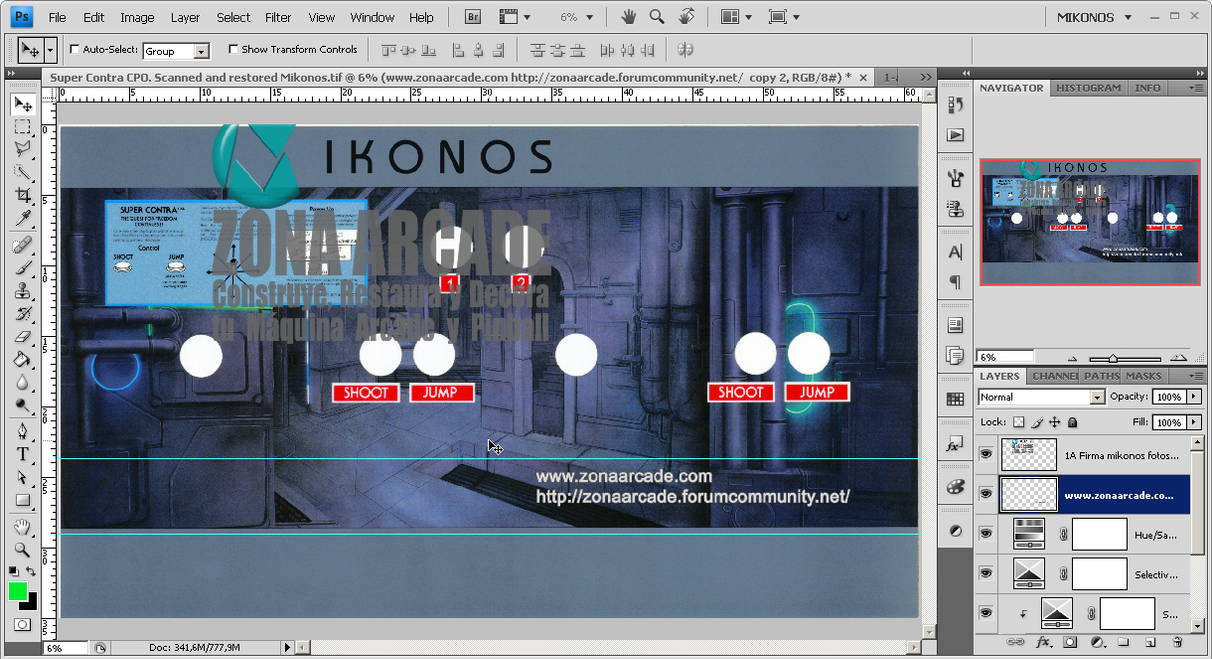Link layers icon in Layers panel
The image size is (1212, 659).
point(1016,641)
